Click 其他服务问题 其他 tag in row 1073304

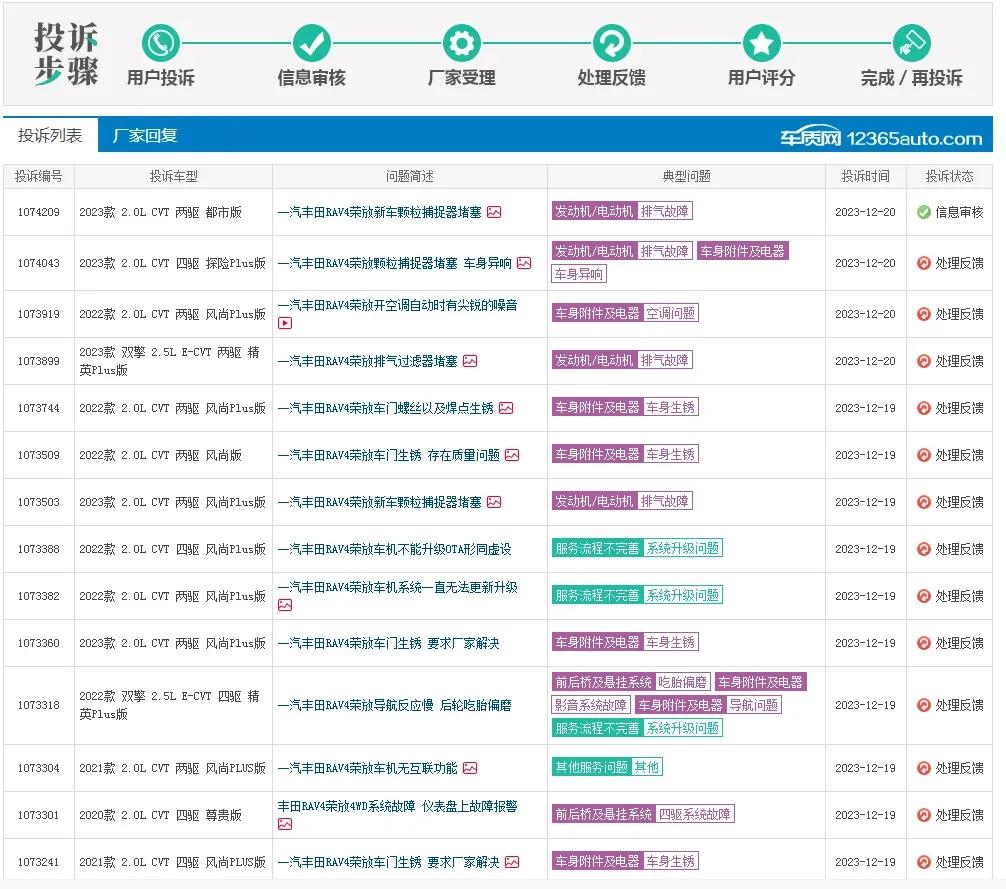tap(607, 766)
